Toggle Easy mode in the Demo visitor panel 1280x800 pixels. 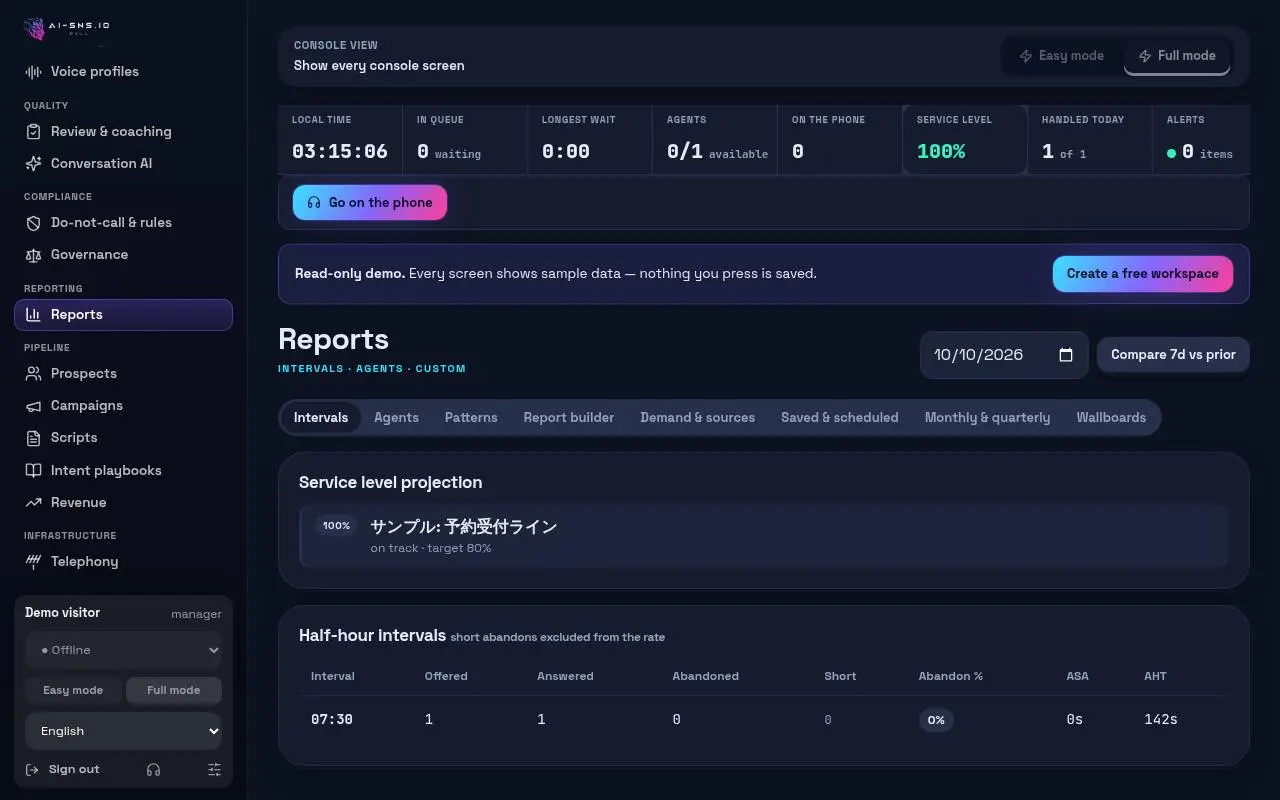(x=73, y=691)
